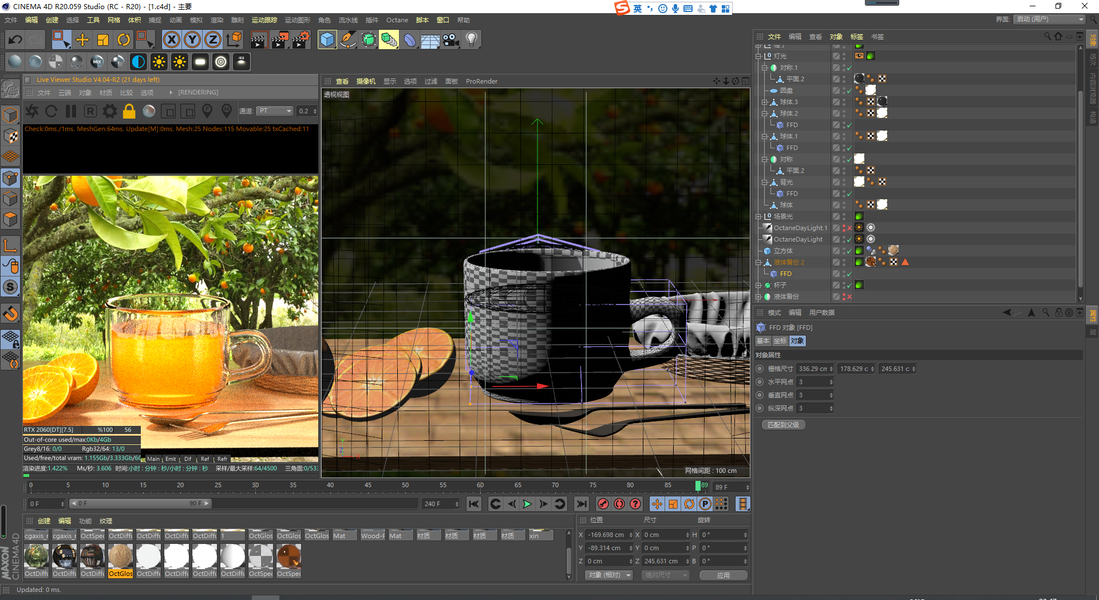Click the 应用 apply button

[723, 575]
